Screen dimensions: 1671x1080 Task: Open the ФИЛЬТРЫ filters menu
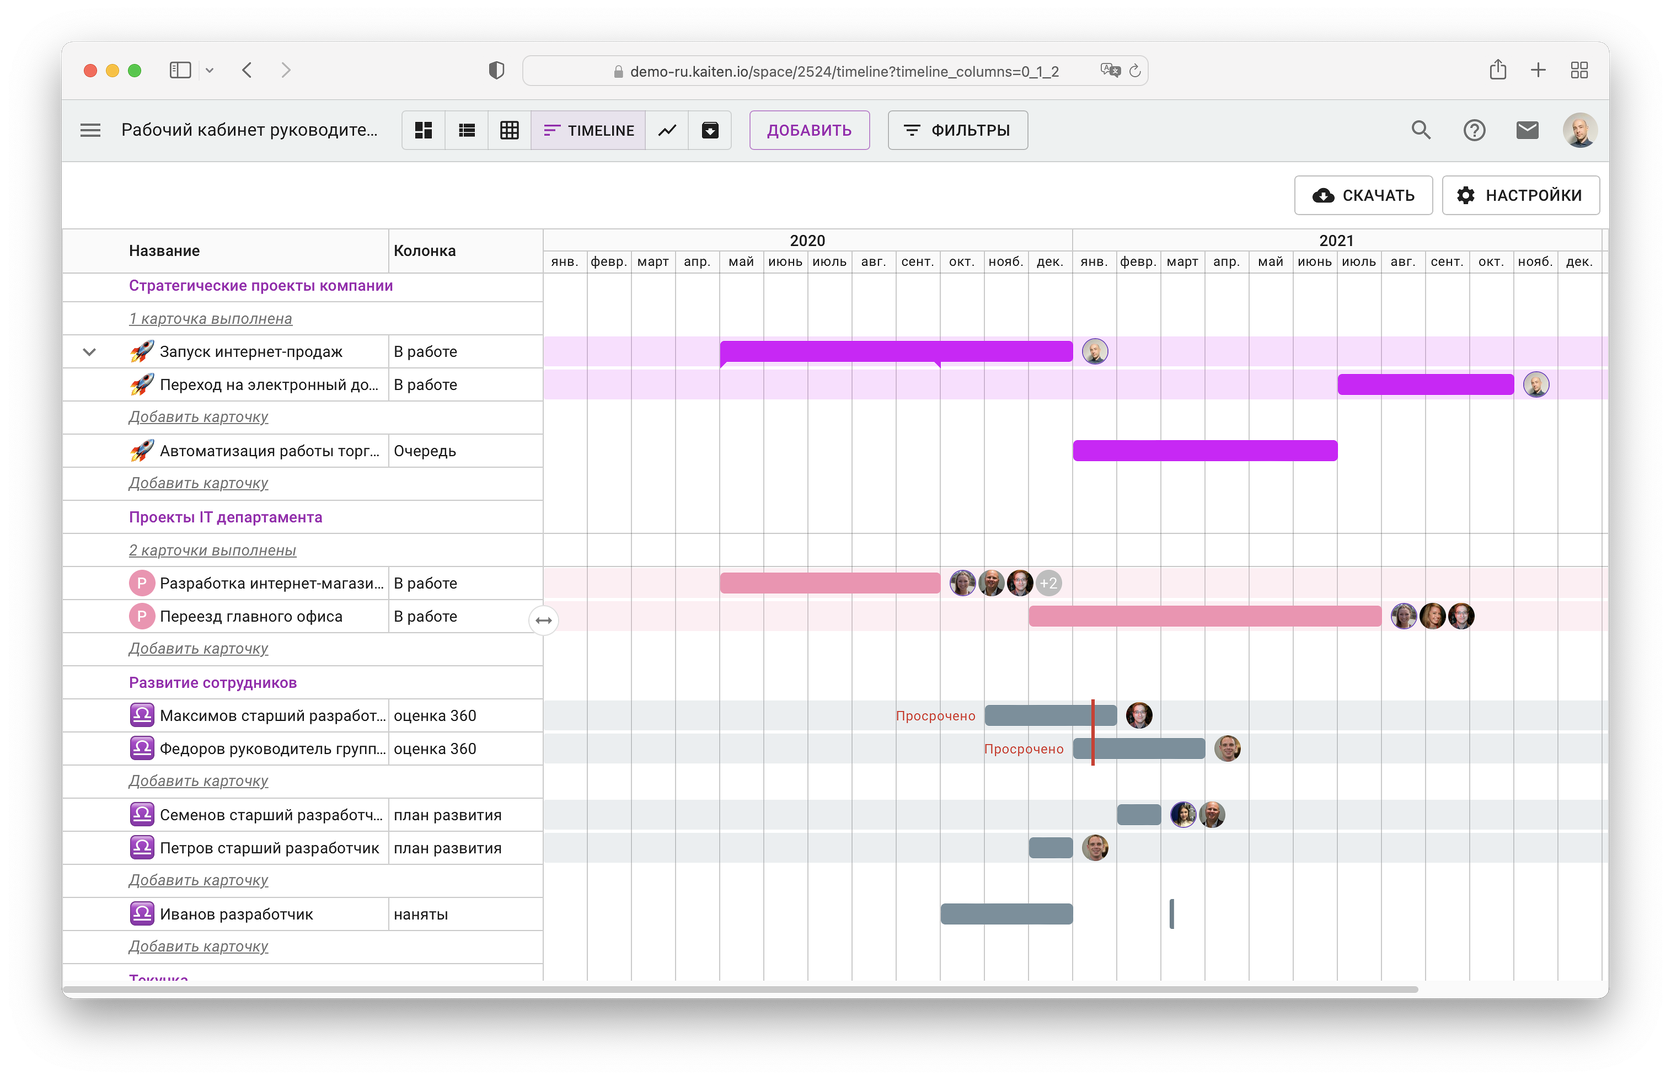tap(958, 130)
